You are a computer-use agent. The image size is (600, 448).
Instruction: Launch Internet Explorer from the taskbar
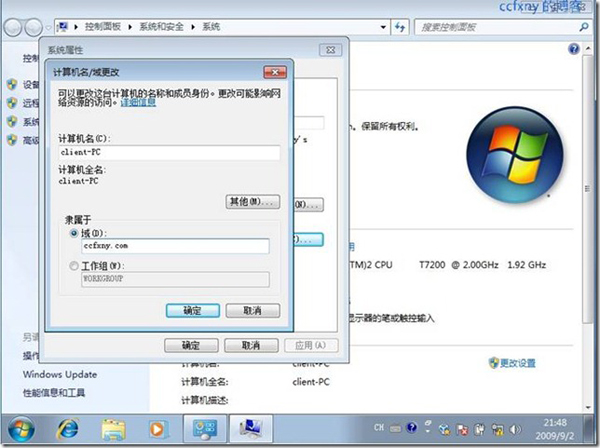tap(68, 428)
